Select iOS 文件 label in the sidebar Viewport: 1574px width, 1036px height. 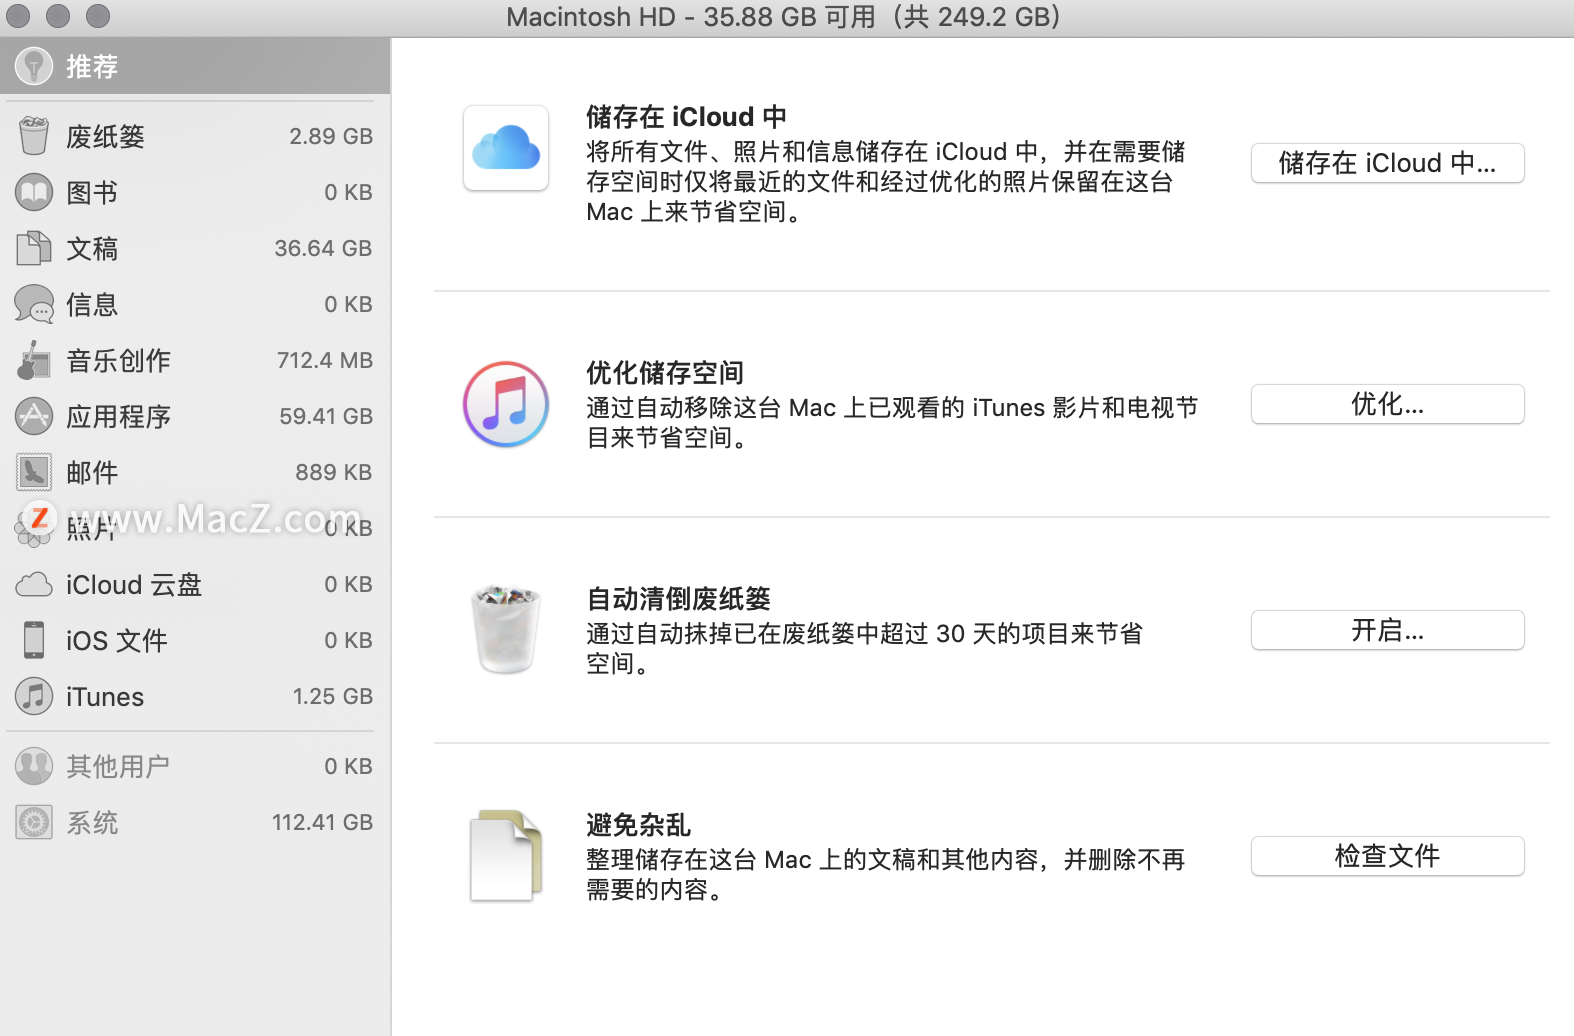117,641
